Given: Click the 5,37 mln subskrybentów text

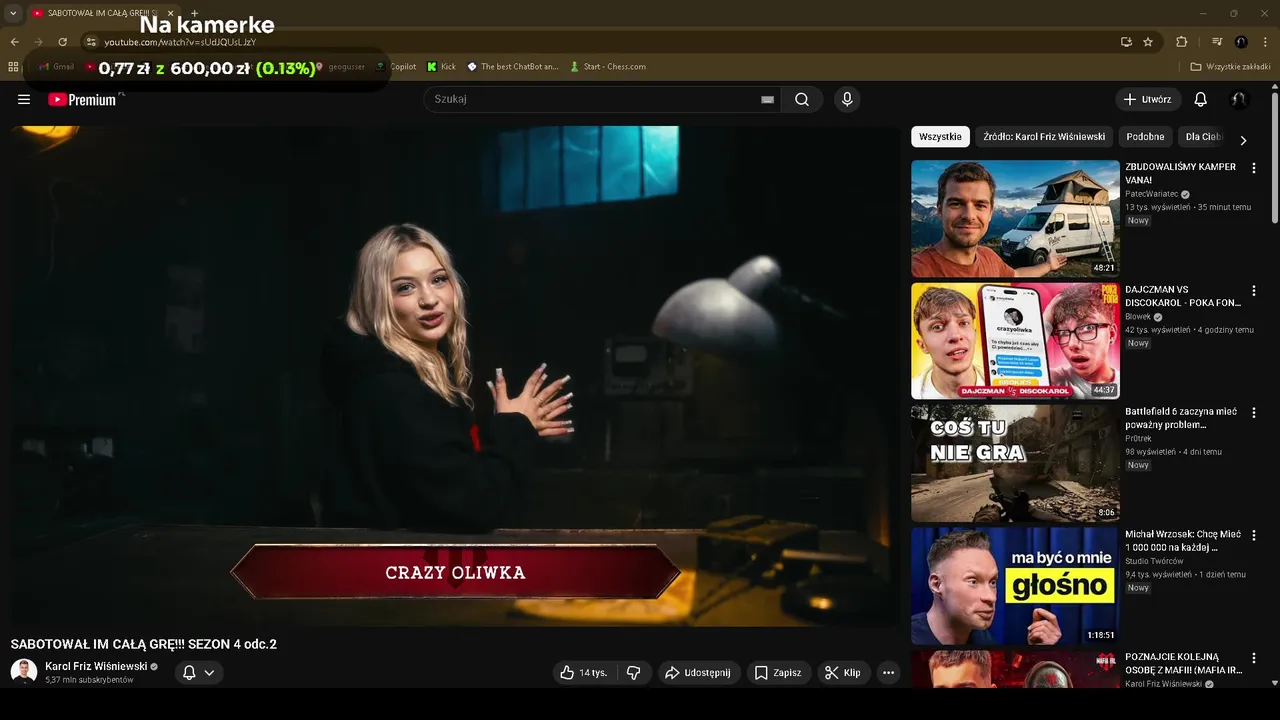Looking at the screenshot, I should point(89,680).
